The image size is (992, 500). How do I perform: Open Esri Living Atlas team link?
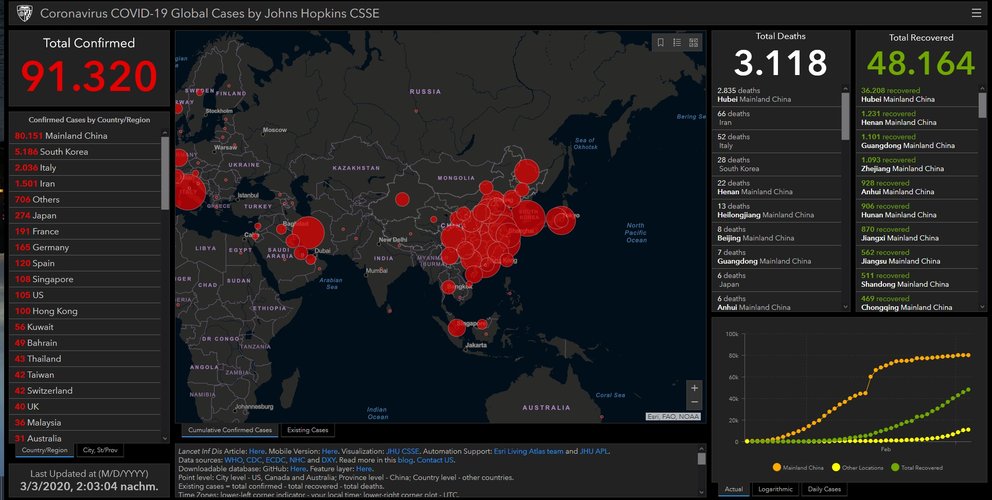[x=528, y=451]
